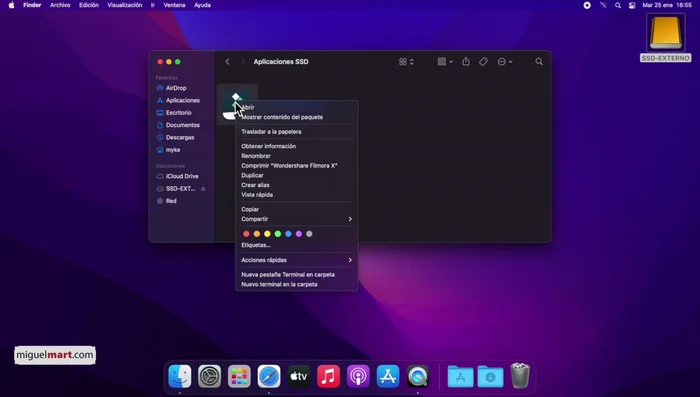This screenshot has height=397, width=700.
Task: Select Obtener información
Action: 296,146
